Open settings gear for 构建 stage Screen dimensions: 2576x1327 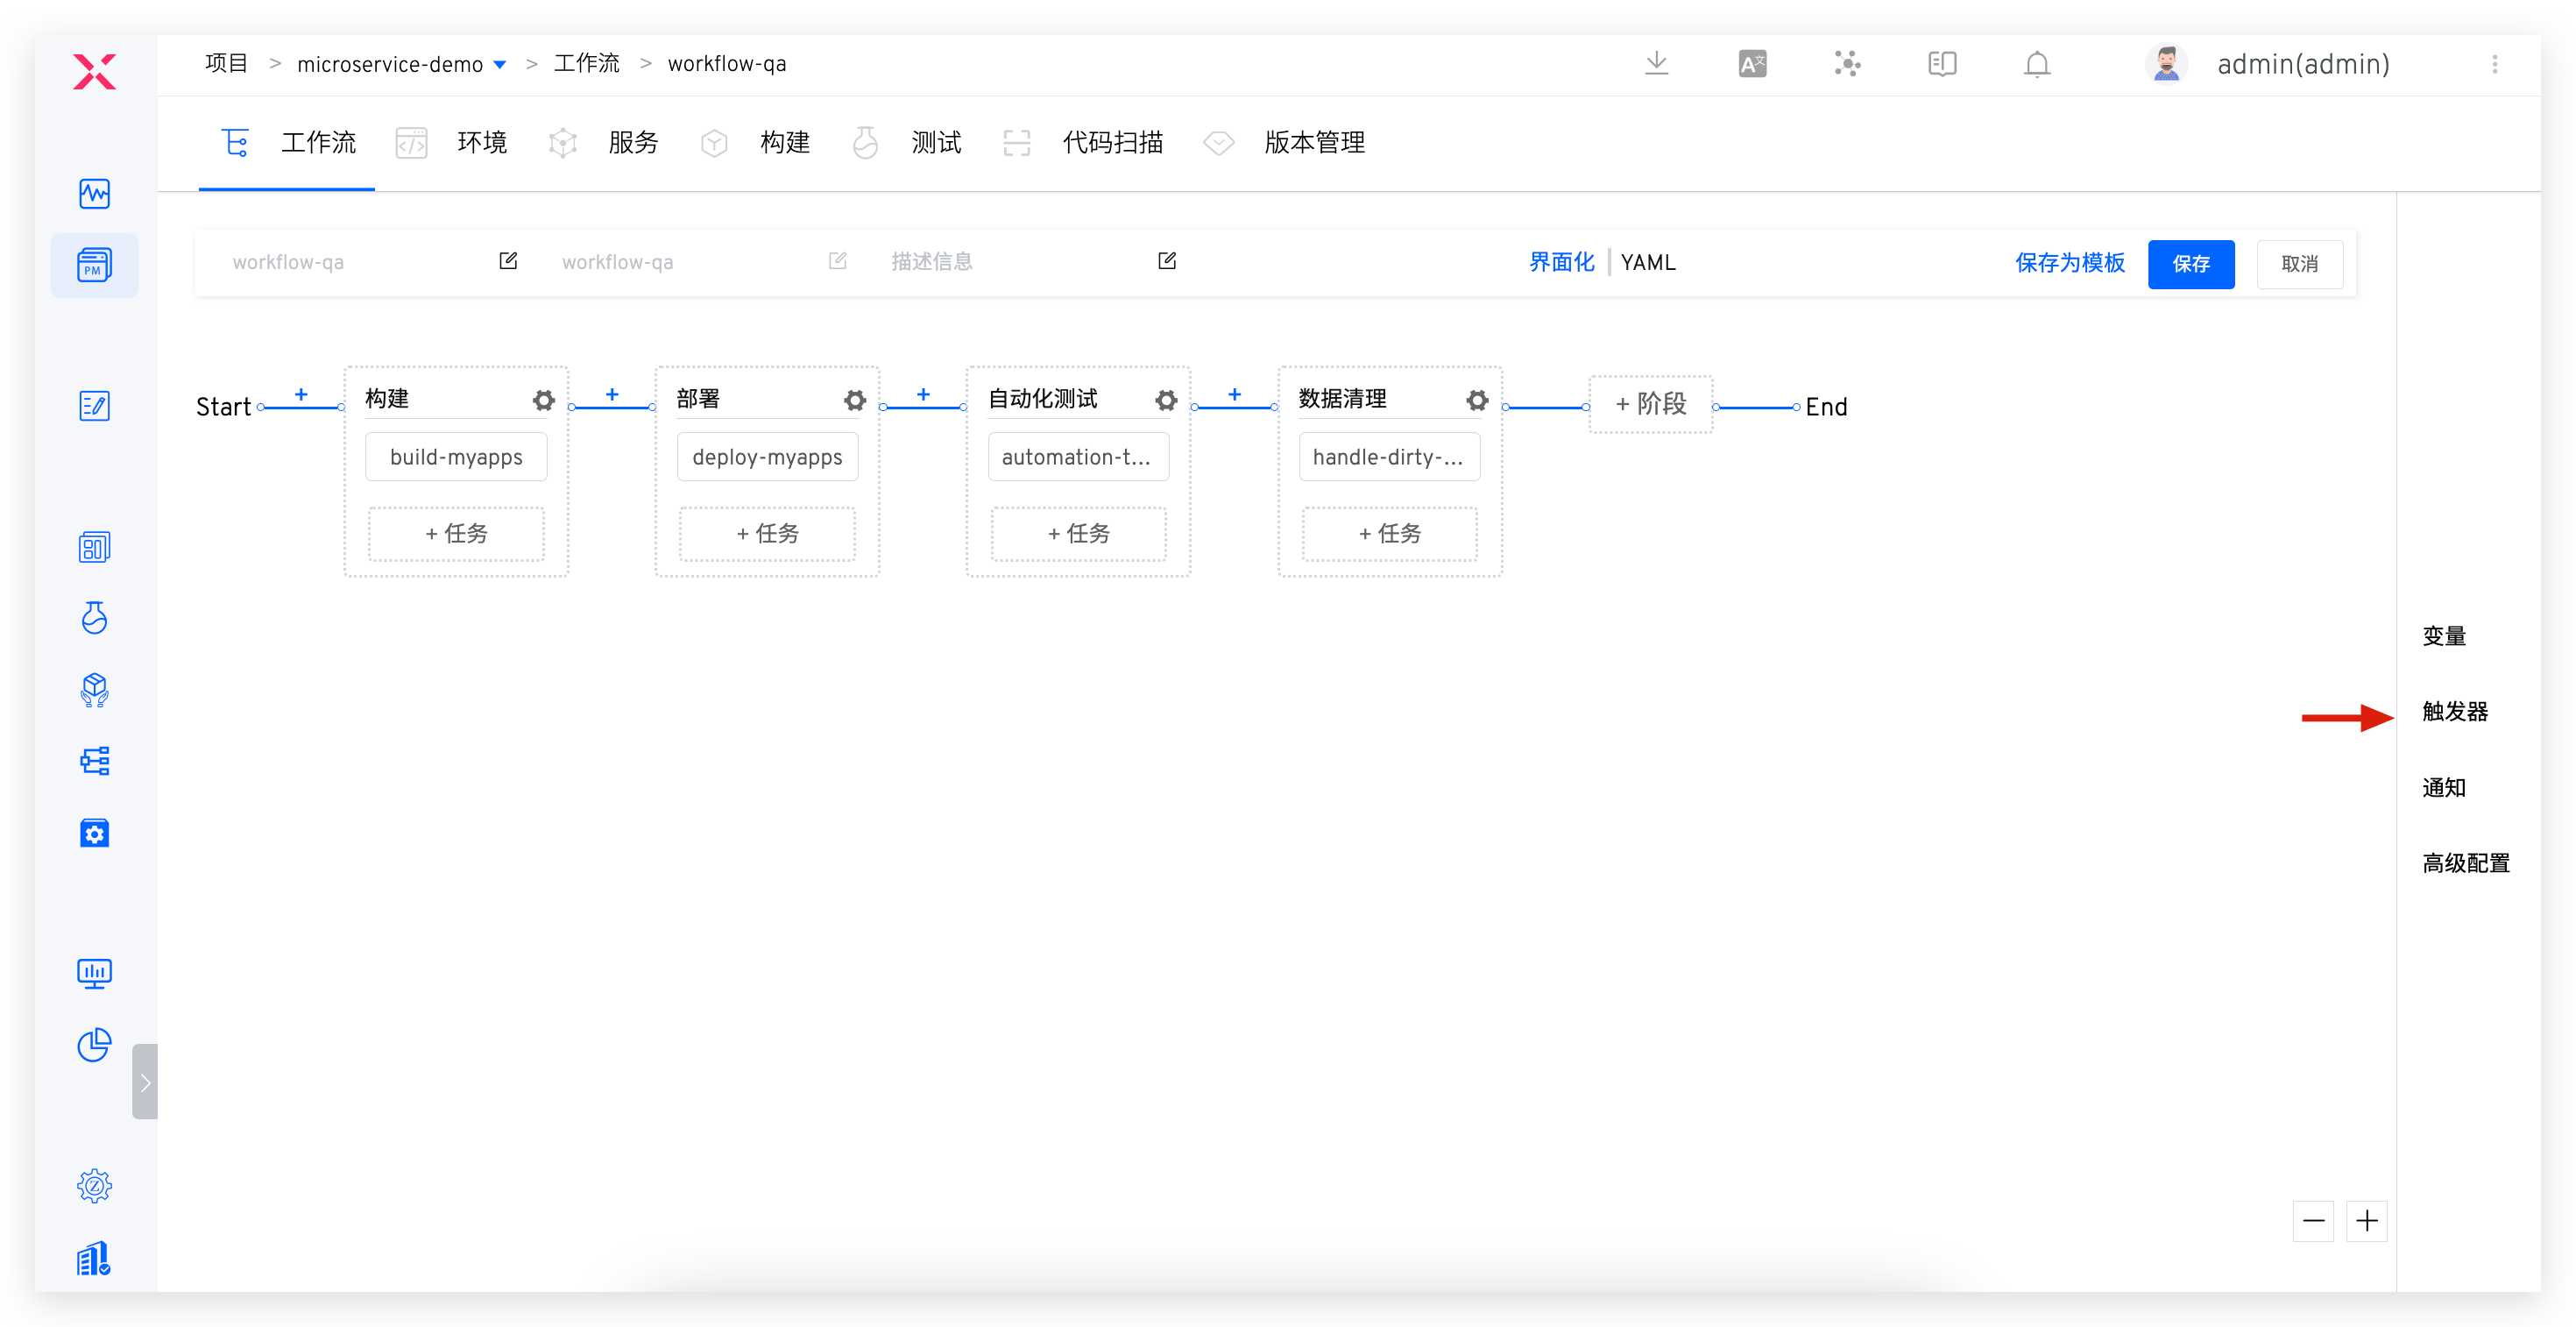[543, 400]
